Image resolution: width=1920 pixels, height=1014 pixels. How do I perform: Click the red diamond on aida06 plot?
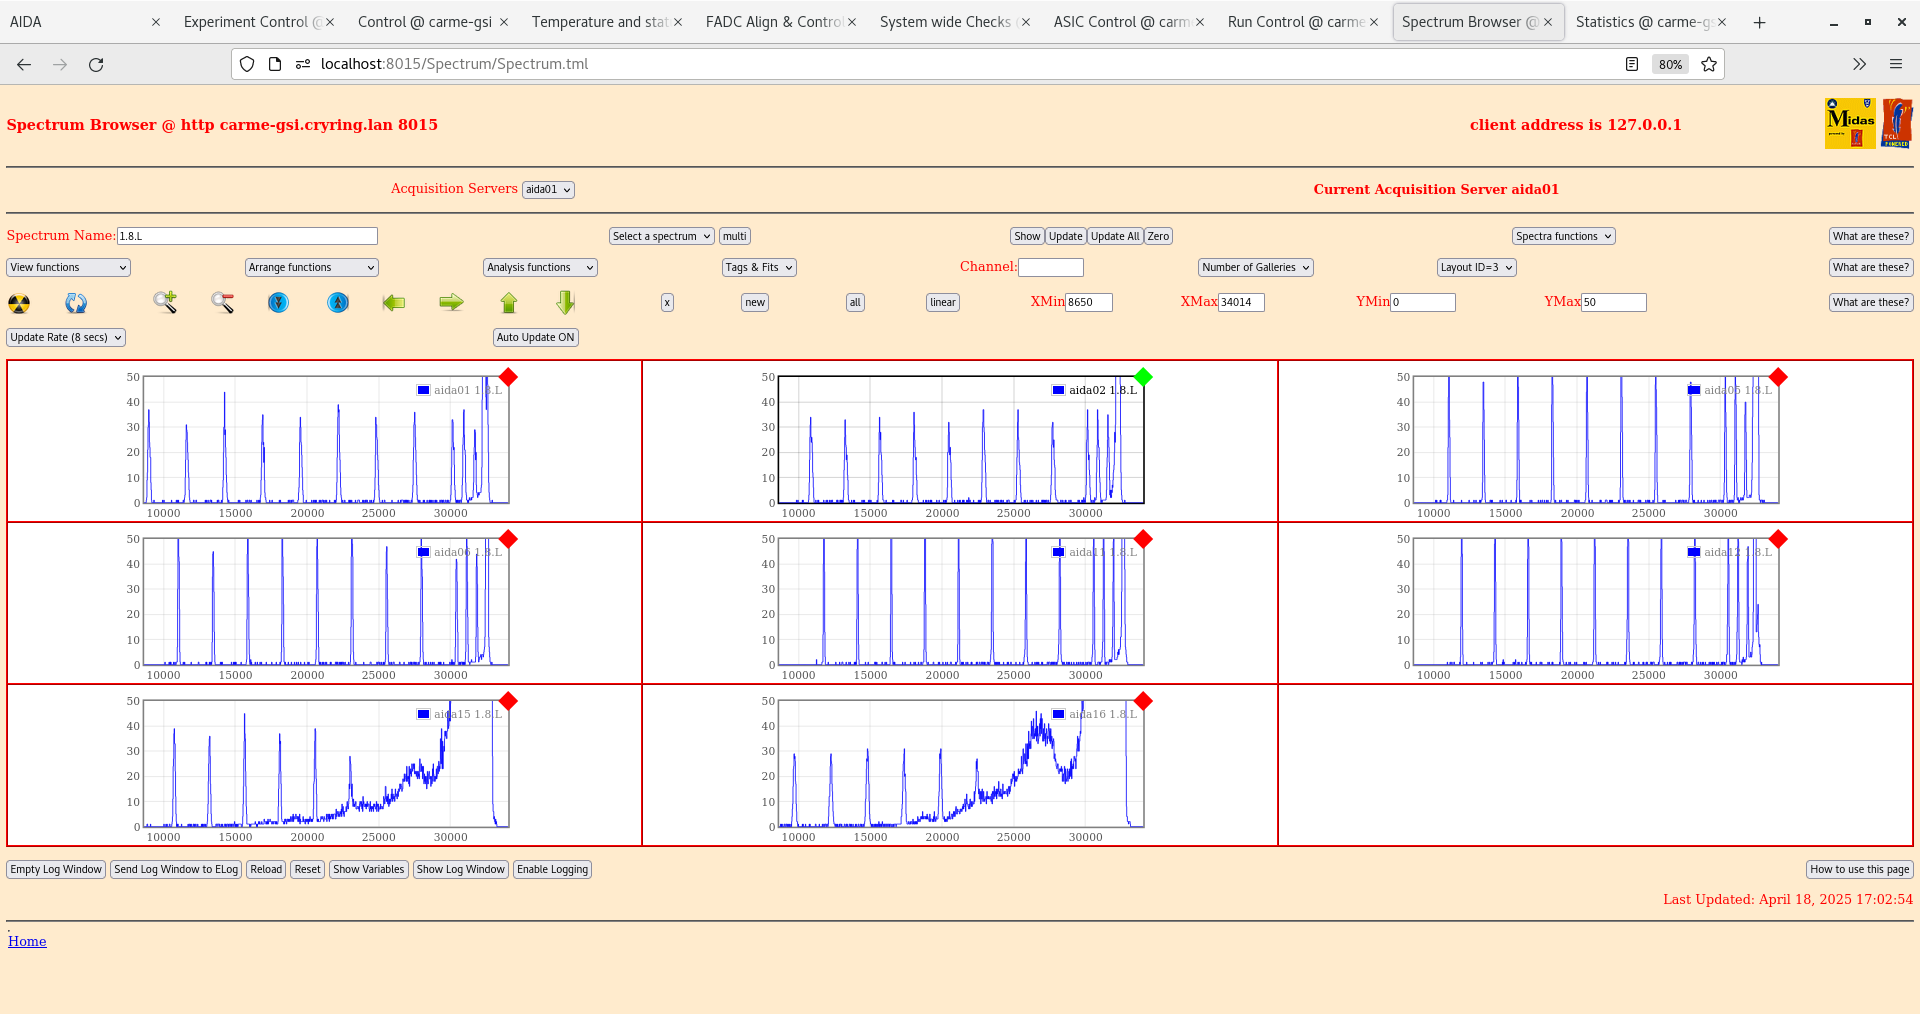point(508,539)
